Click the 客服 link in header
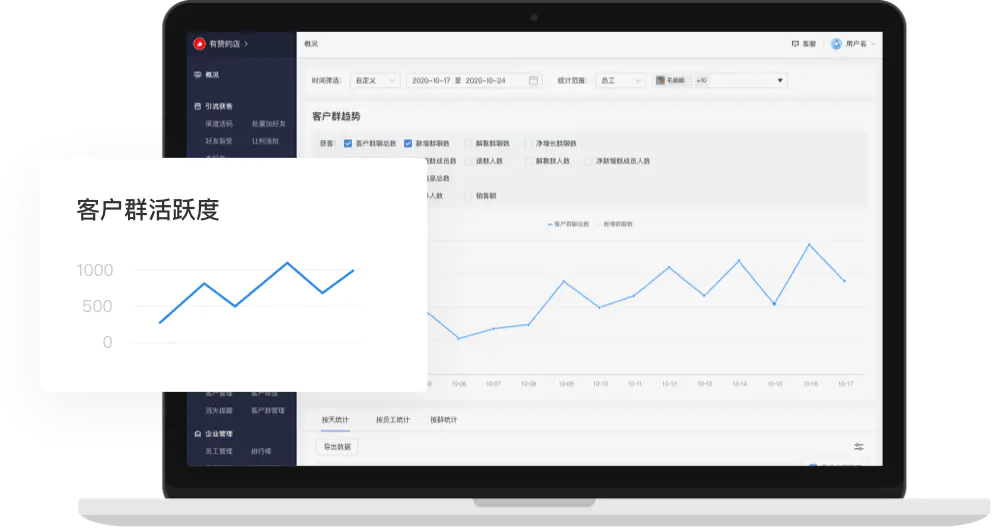Screen dimensions: 992x528 coord(809,44)
